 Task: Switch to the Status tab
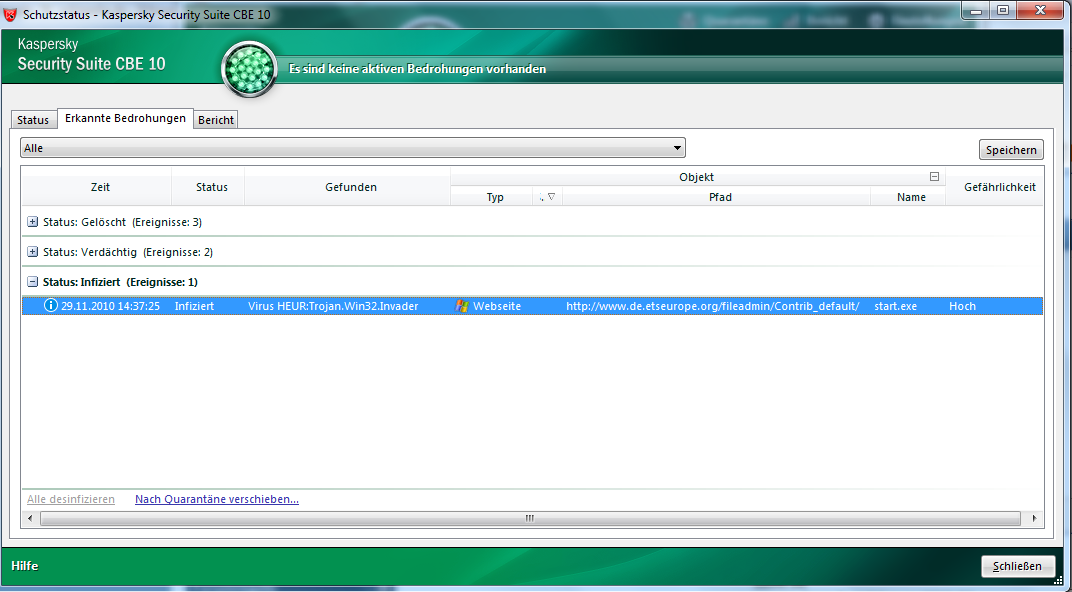pos(33,120)
